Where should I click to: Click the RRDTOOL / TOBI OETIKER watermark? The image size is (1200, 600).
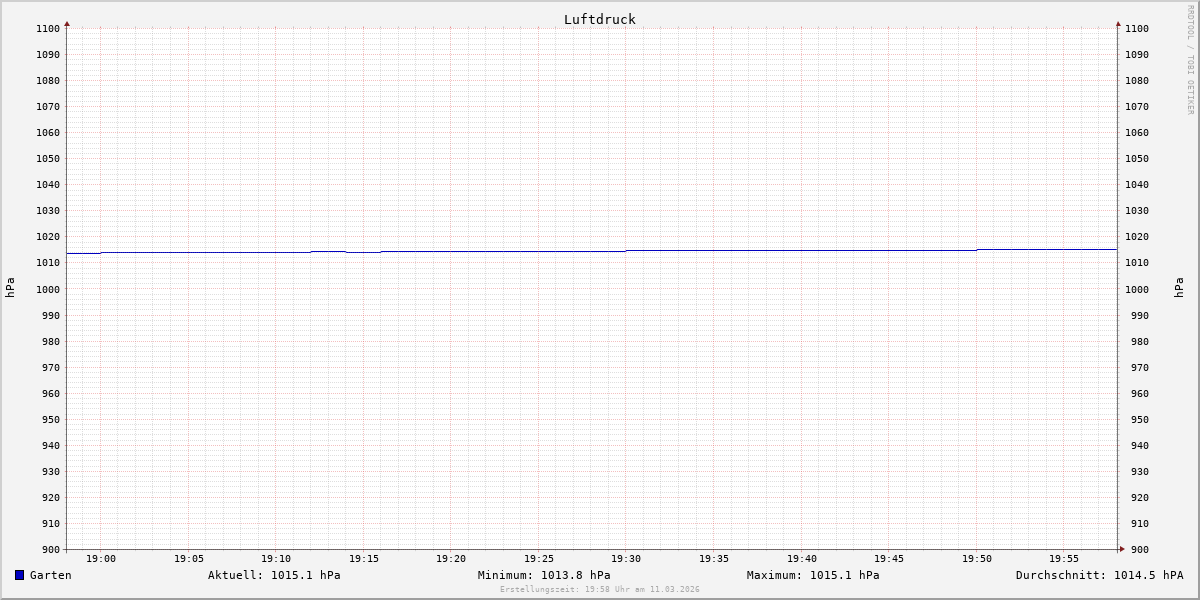click(1190, 60)
